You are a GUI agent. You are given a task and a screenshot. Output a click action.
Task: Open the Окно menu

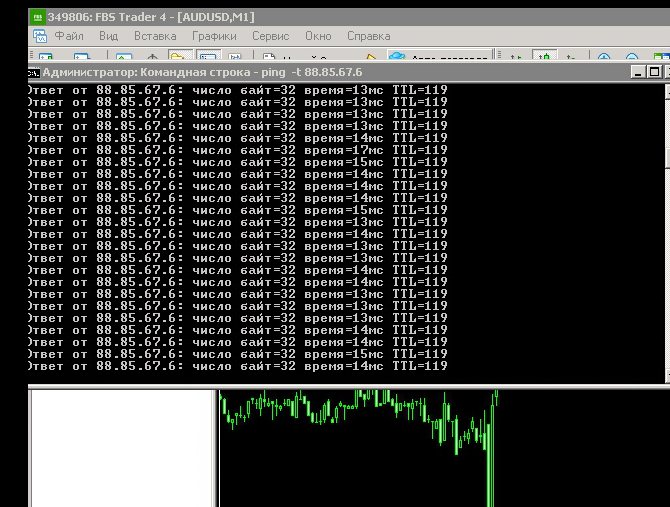point(318,36)
